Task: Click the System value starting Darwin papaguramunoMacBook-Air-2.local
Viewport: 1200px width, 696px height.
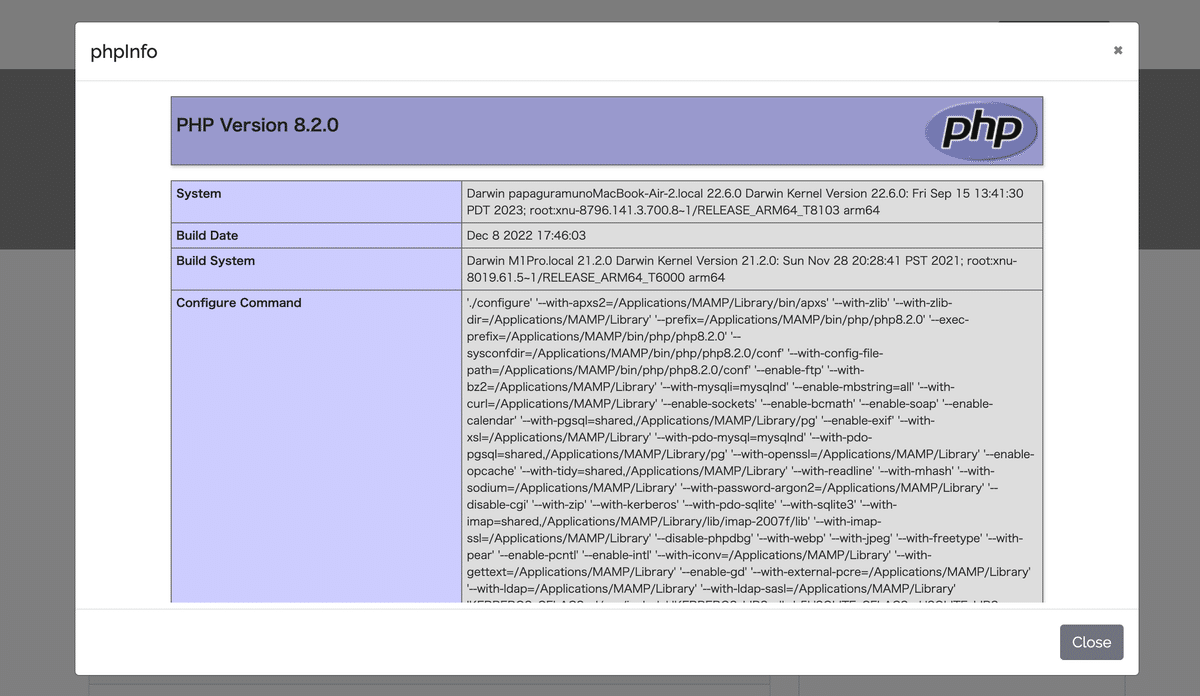Action: tap(752, 202)
